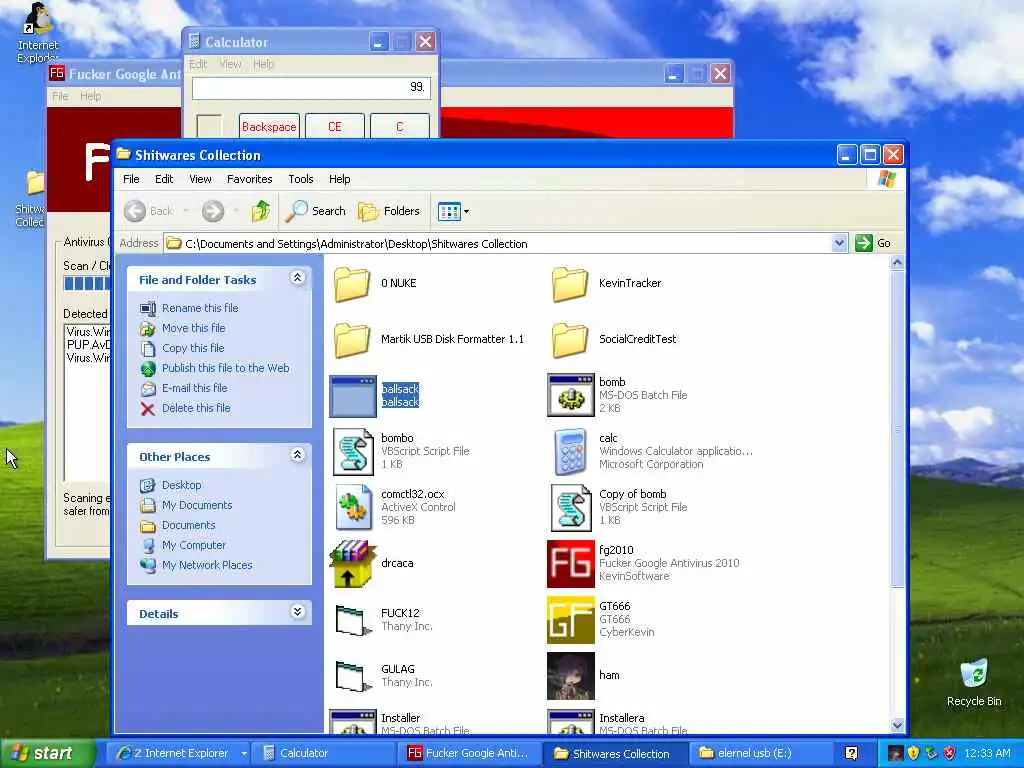Collapse the Other Places panel
This screenshot has height=768, width=1024.
point(297,455)
